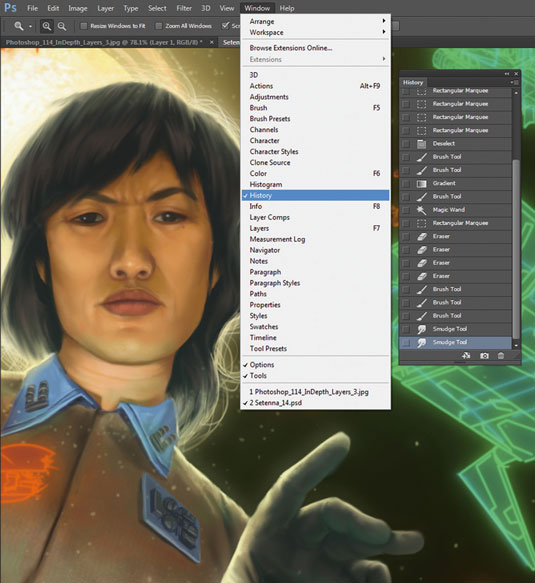Show the Layers panel from Window menu
The height and width of the screenshot is (583, 535).
[315, 228]
